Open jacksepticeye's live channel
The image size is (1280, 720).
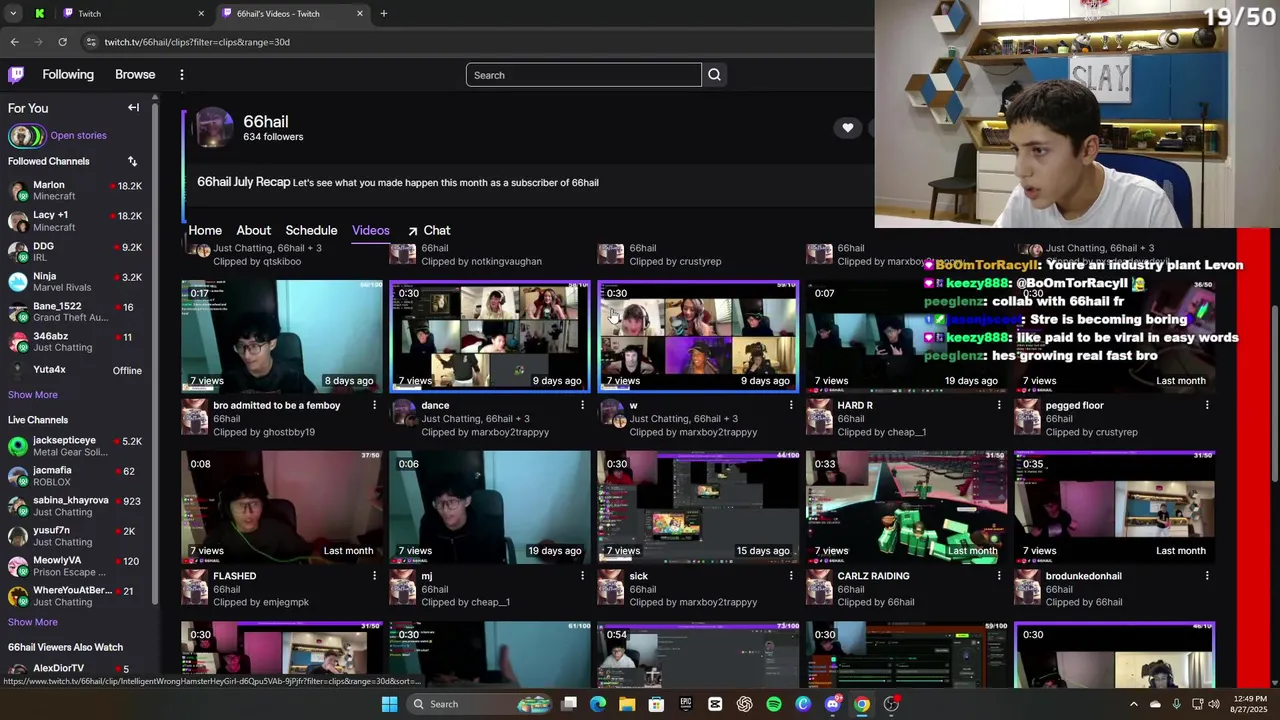75,446
